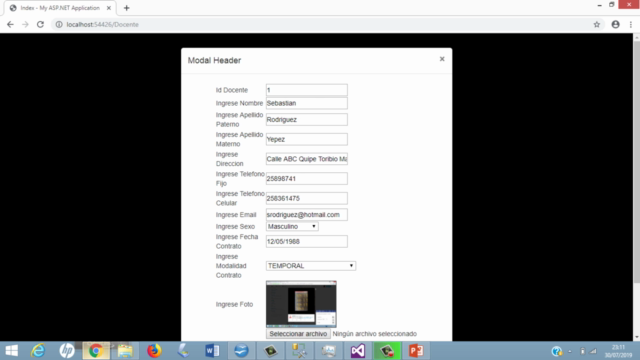The height and width of the screenshot is (360, 640).
Task: Close the Modal Header dialog
Action: [x=442, y=59]
